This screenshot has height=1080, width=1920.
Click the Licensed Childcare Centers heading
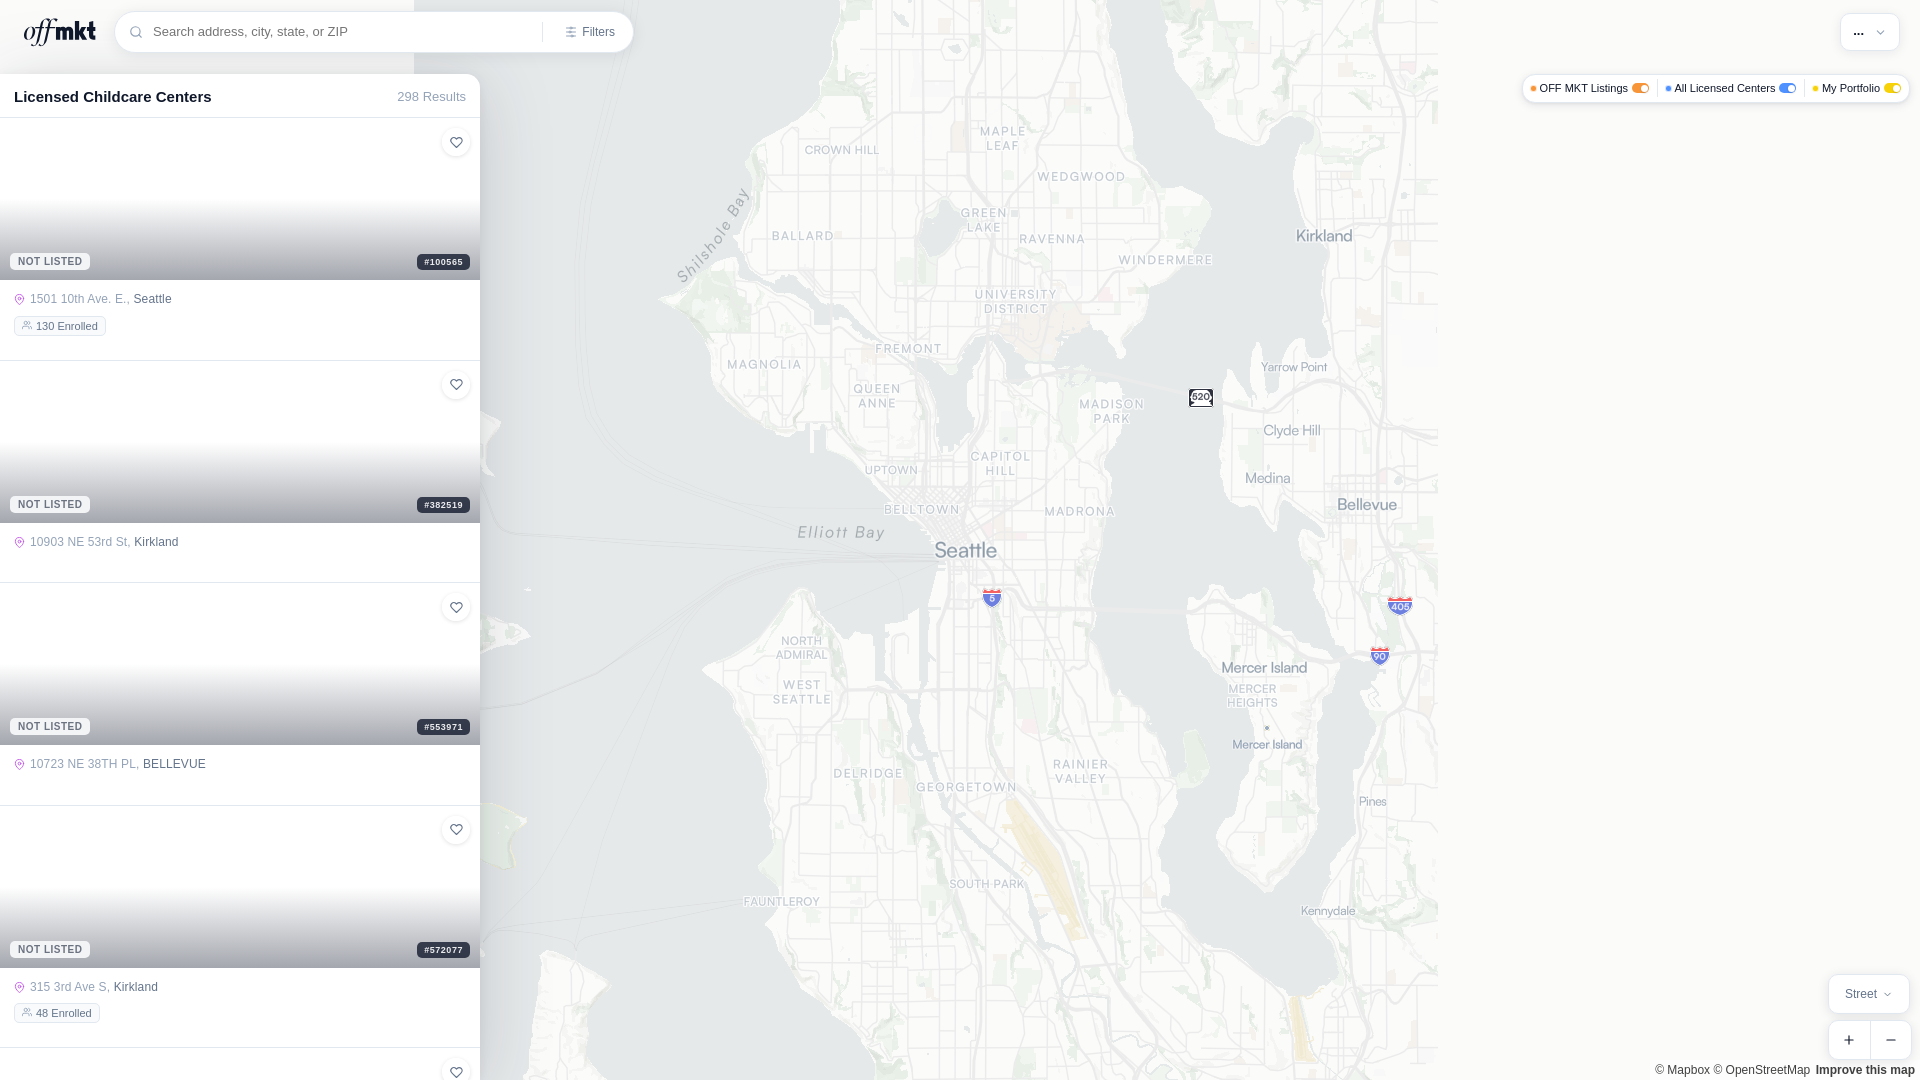[113, 97]
